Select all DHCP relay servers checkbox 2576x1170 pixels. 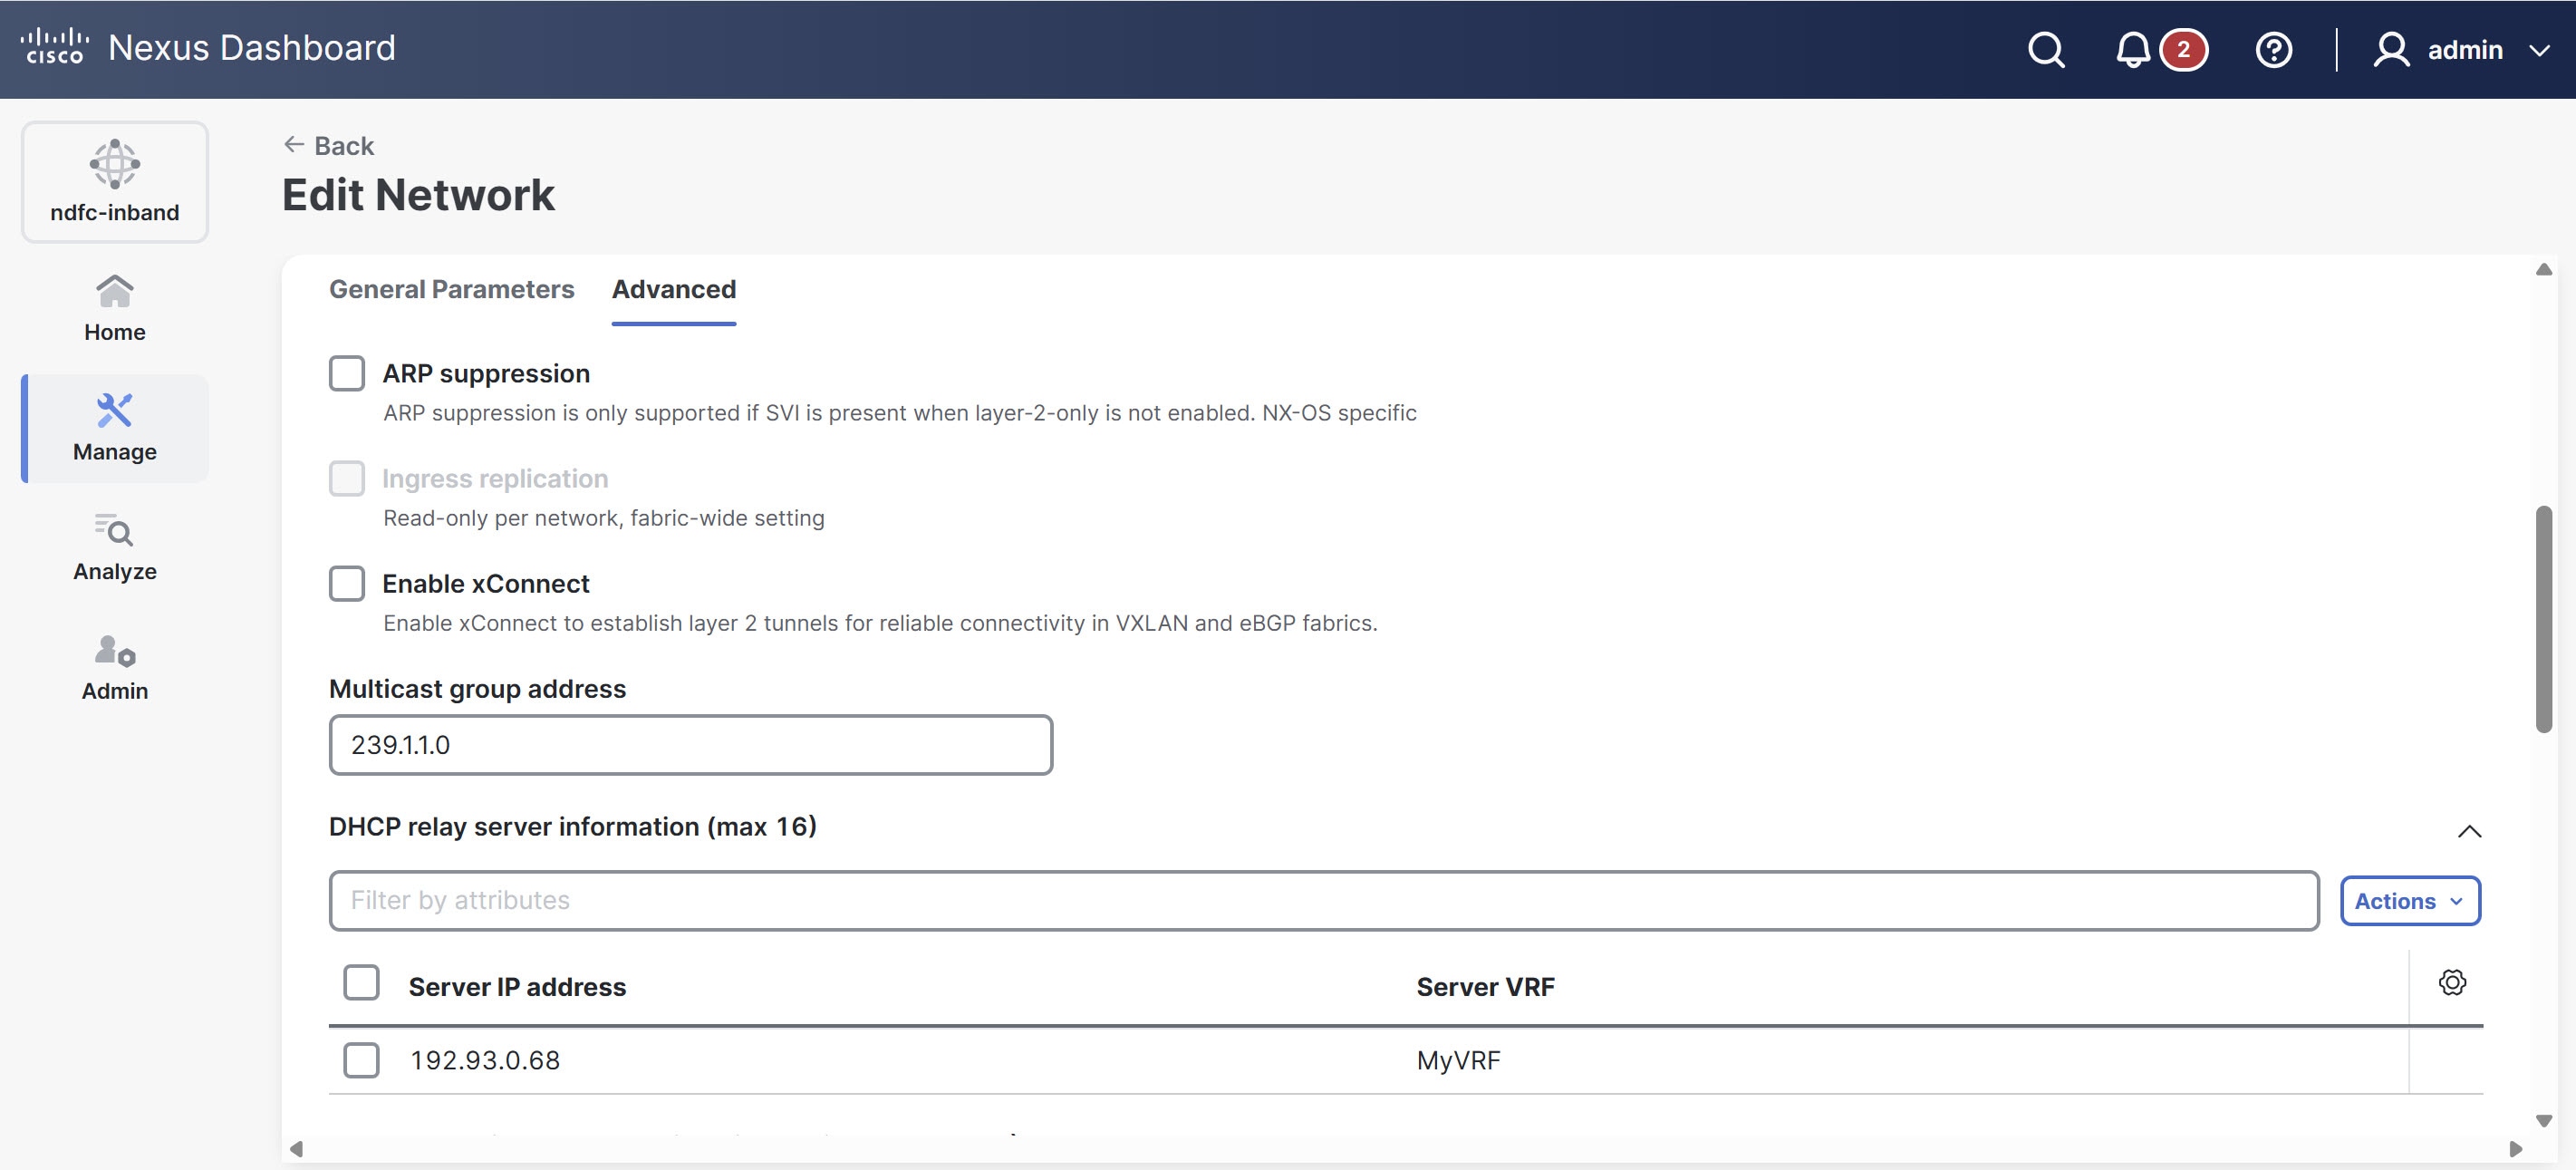[361, 982]
